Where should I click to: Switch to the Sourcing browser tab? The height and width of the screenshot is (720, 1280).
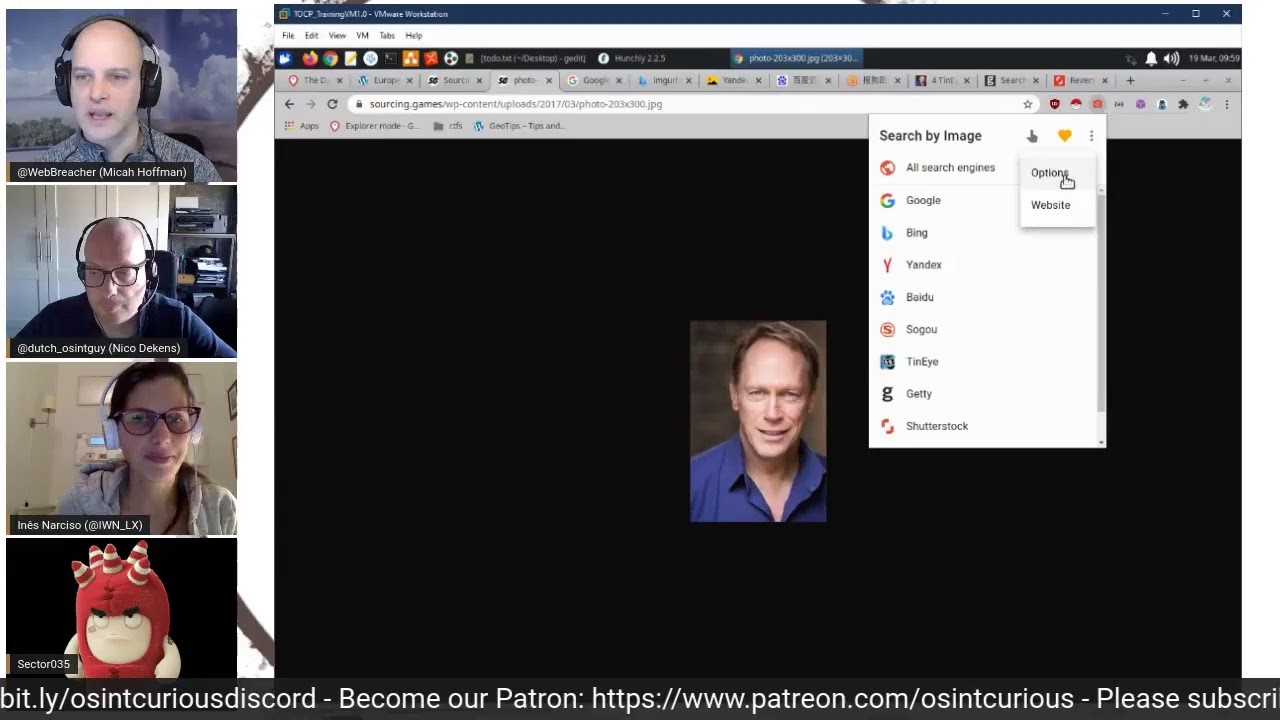coord(455,80)
